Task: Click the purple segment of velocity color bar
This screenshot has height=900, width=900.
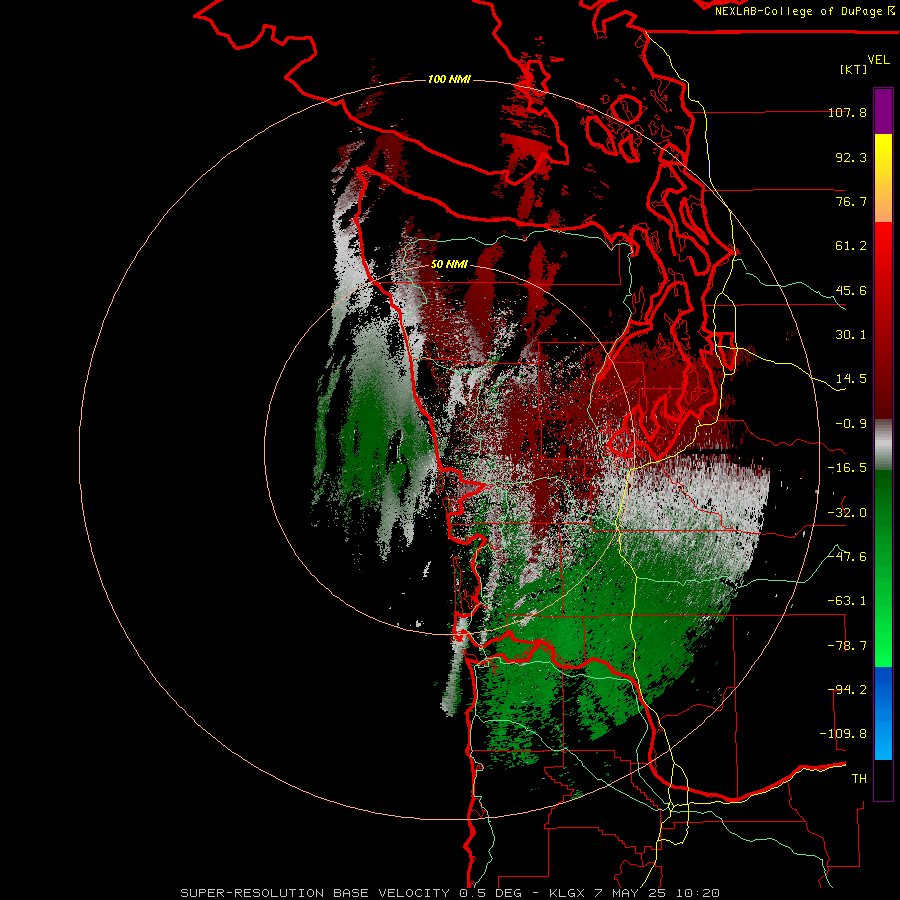Action: tap(883, 111)
